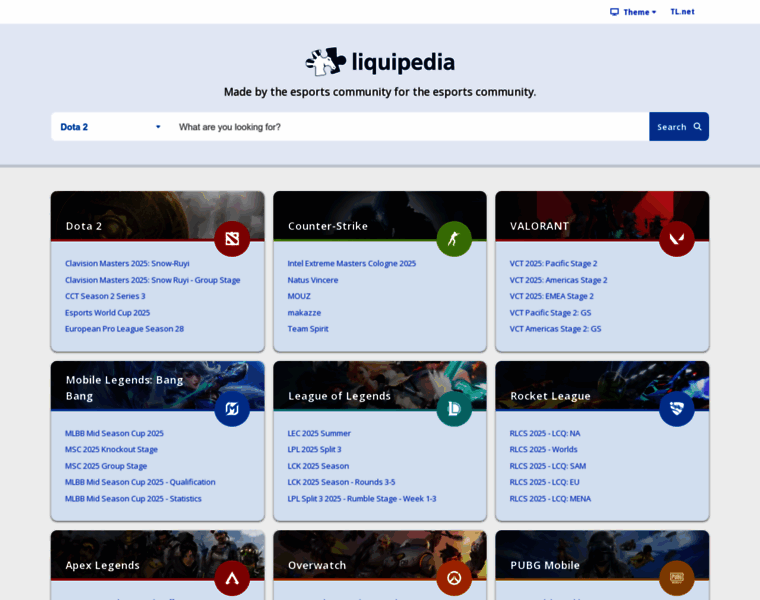The image size is (760, 600).
Task: Open CCT Season 2 Series 3 link
Action: click(x=105, y=296)
